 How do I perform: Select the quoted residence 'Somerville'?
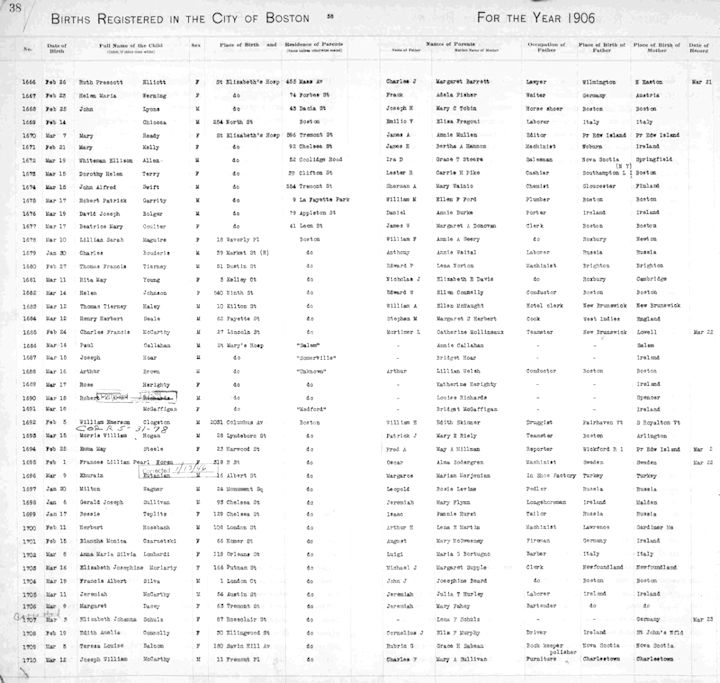315,358
